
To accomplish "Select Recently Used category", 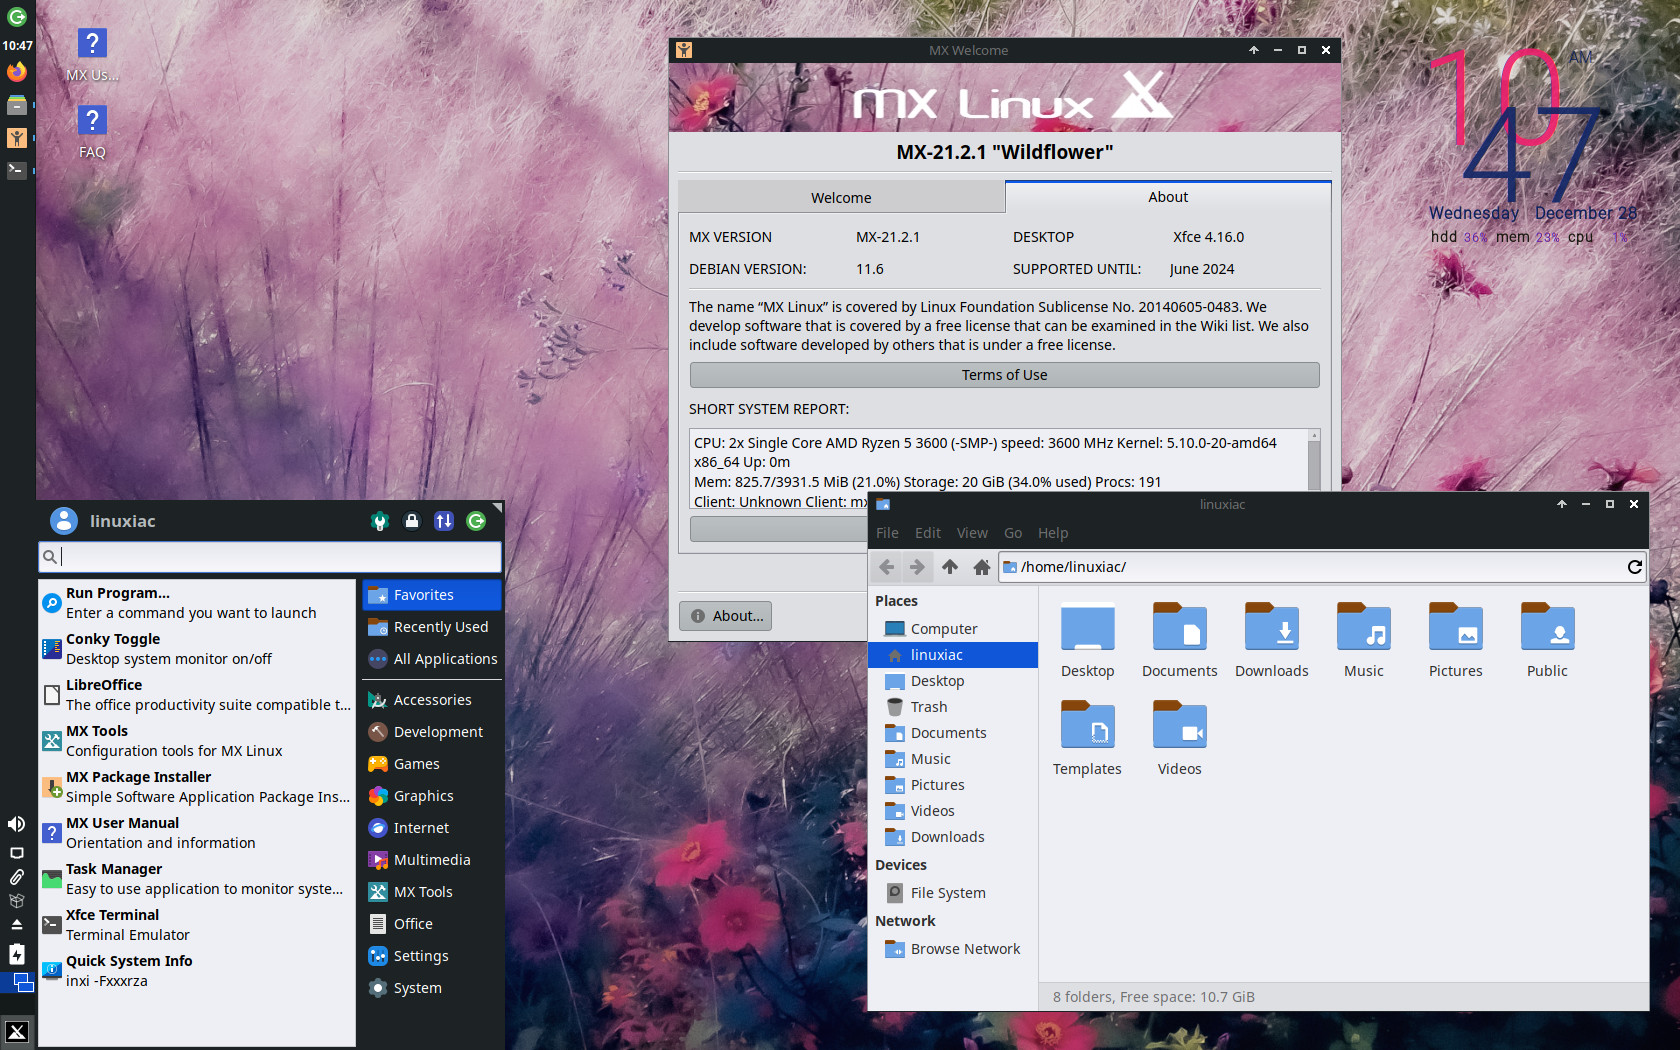I will 432,627.
